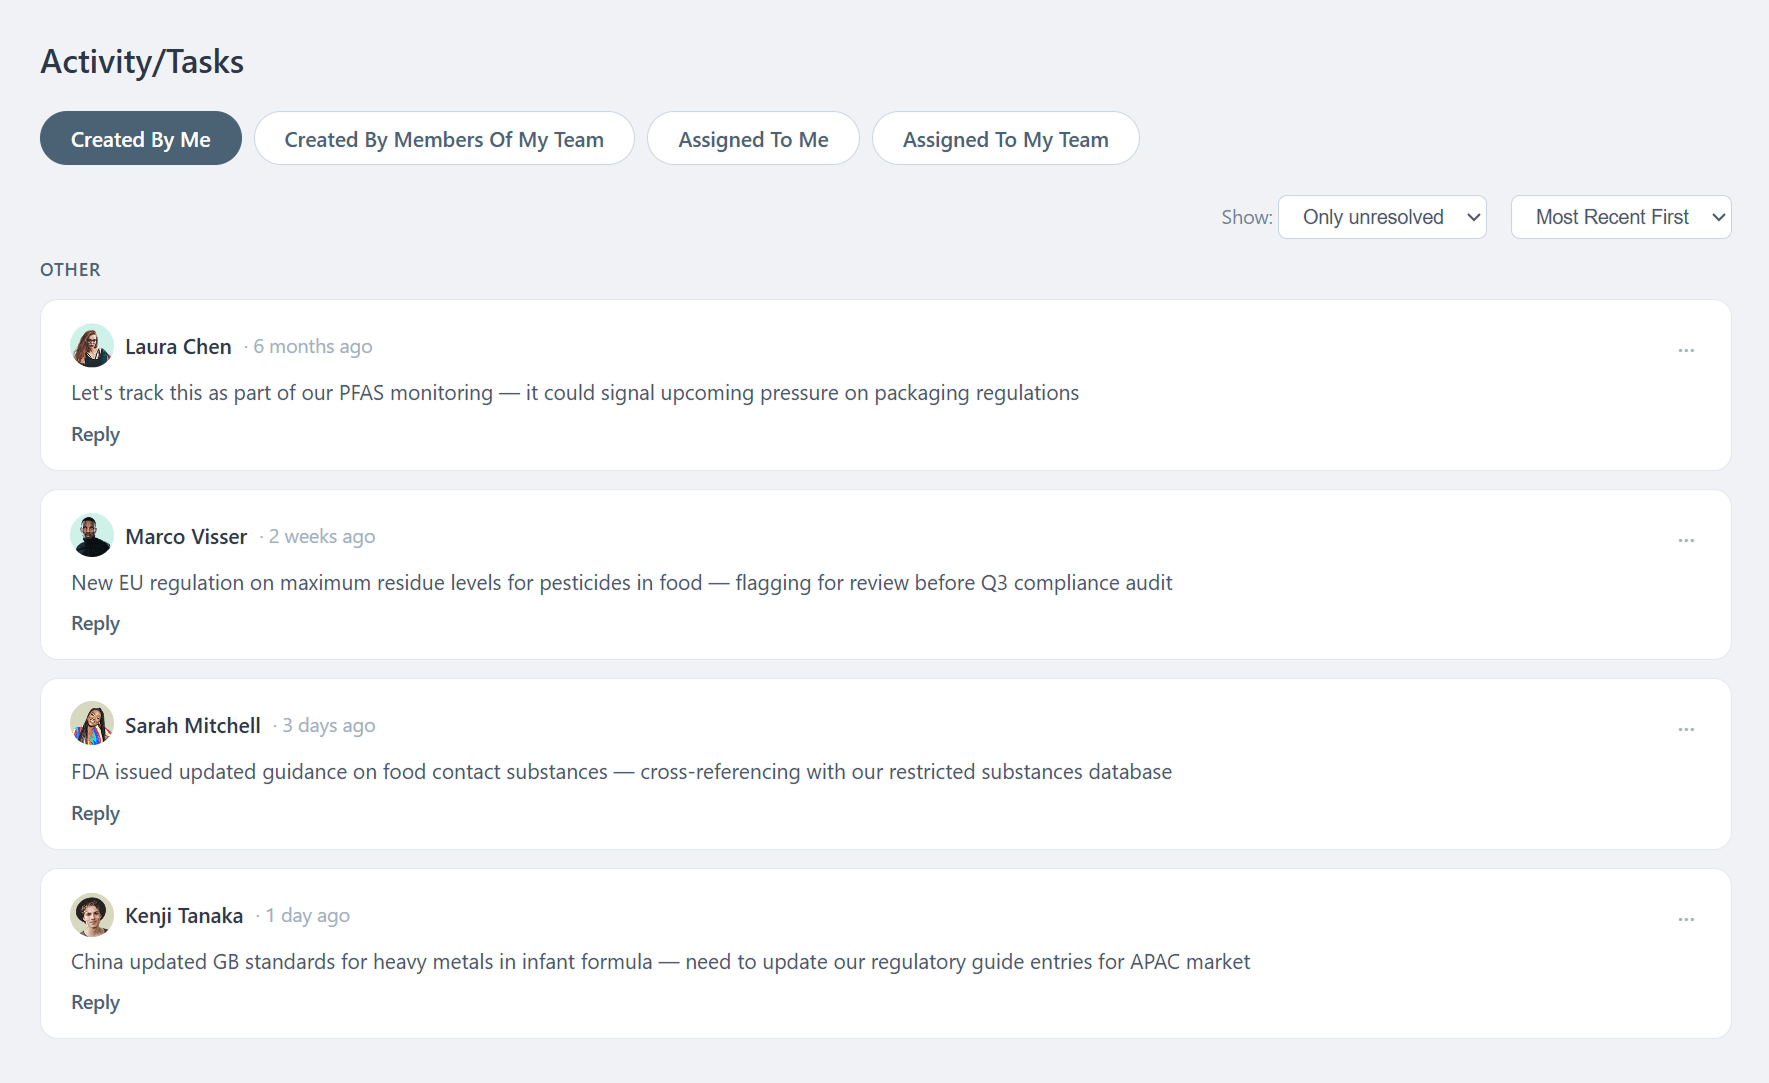
Task: Click Laura Chen's profile avatar
Action: click(91, 345)
